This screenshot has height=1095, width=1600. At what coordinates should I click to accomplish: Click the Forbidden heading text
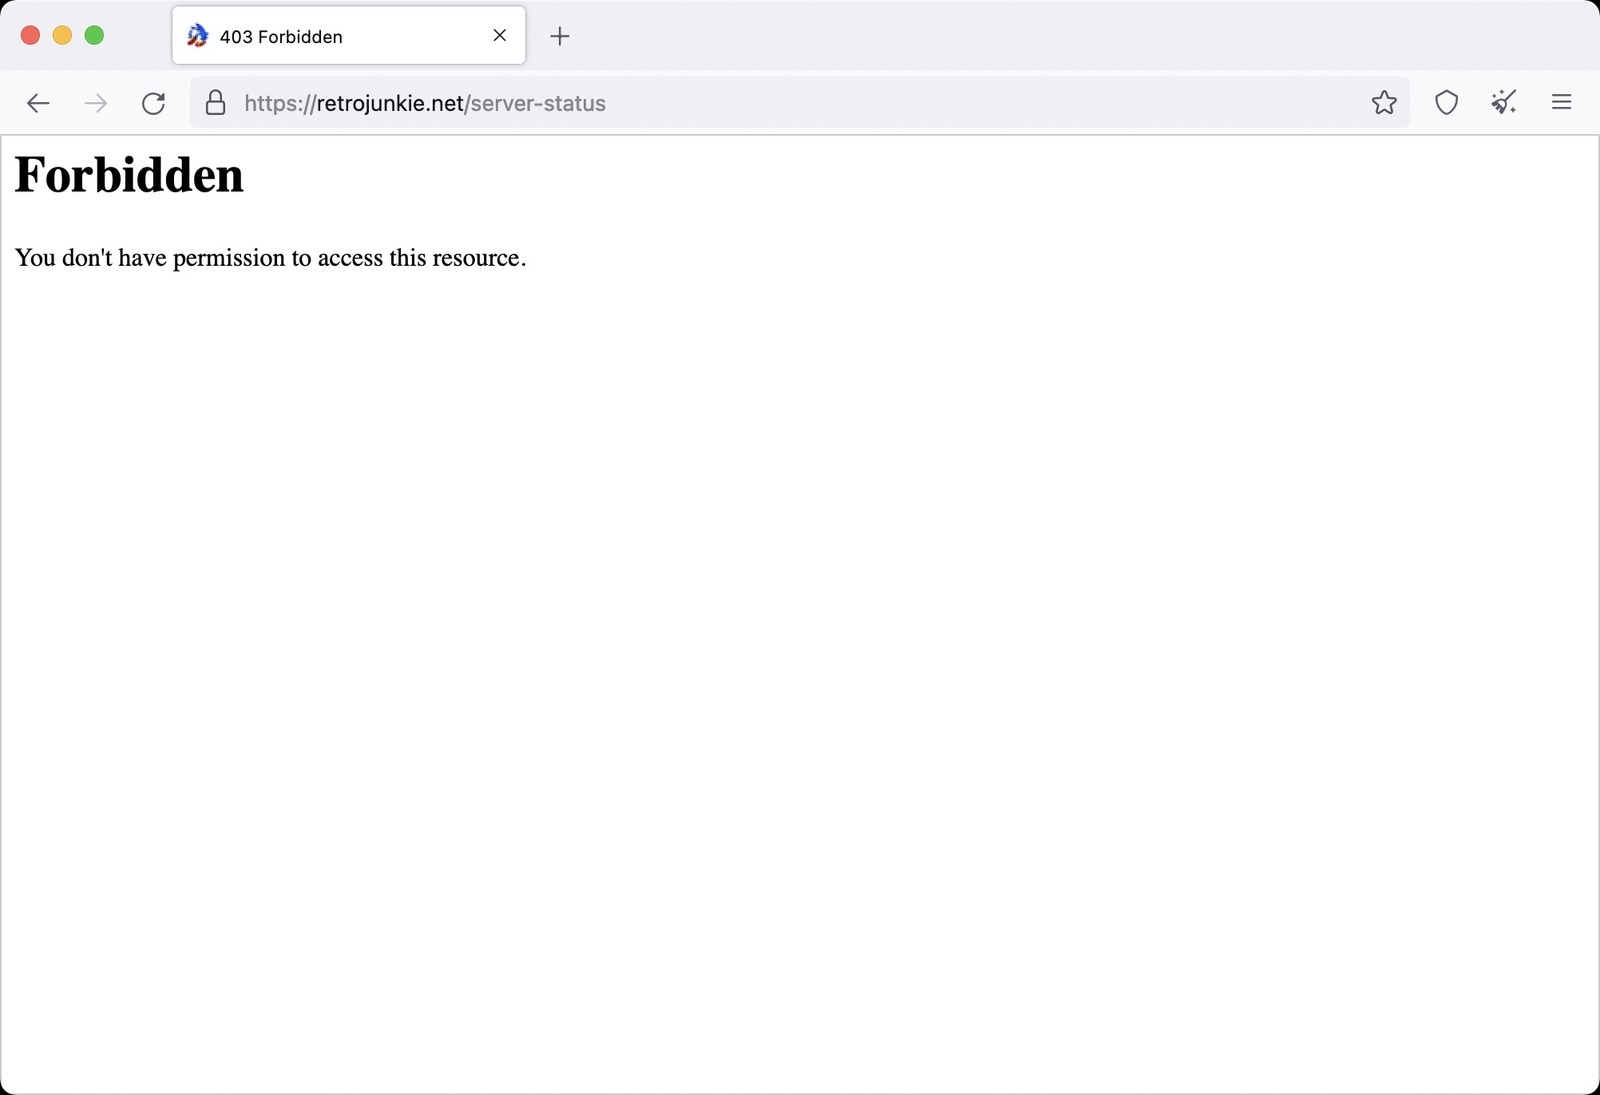tap(129, 175)
